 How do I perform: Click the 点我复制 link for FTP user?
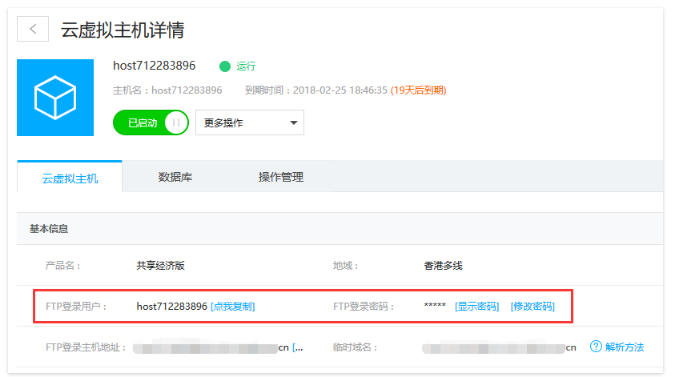pos(233,307)
